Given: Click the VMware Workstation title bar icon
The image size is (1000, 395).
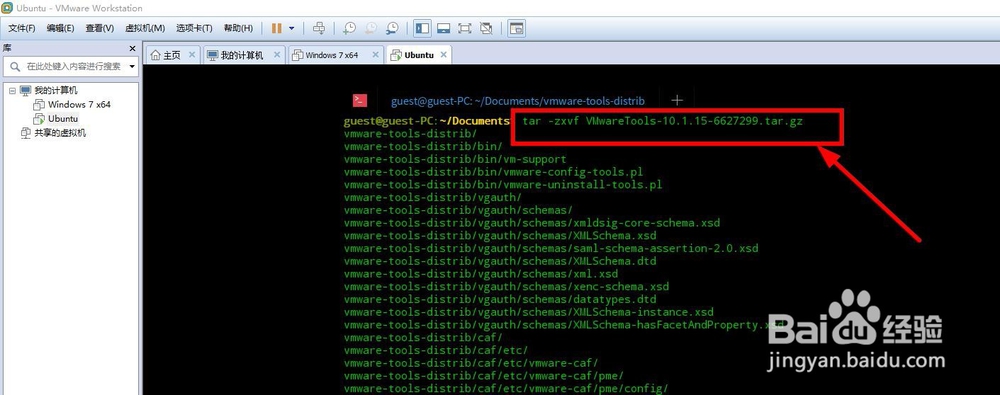Looking at the screenshot, I should [x=7, y=8].
